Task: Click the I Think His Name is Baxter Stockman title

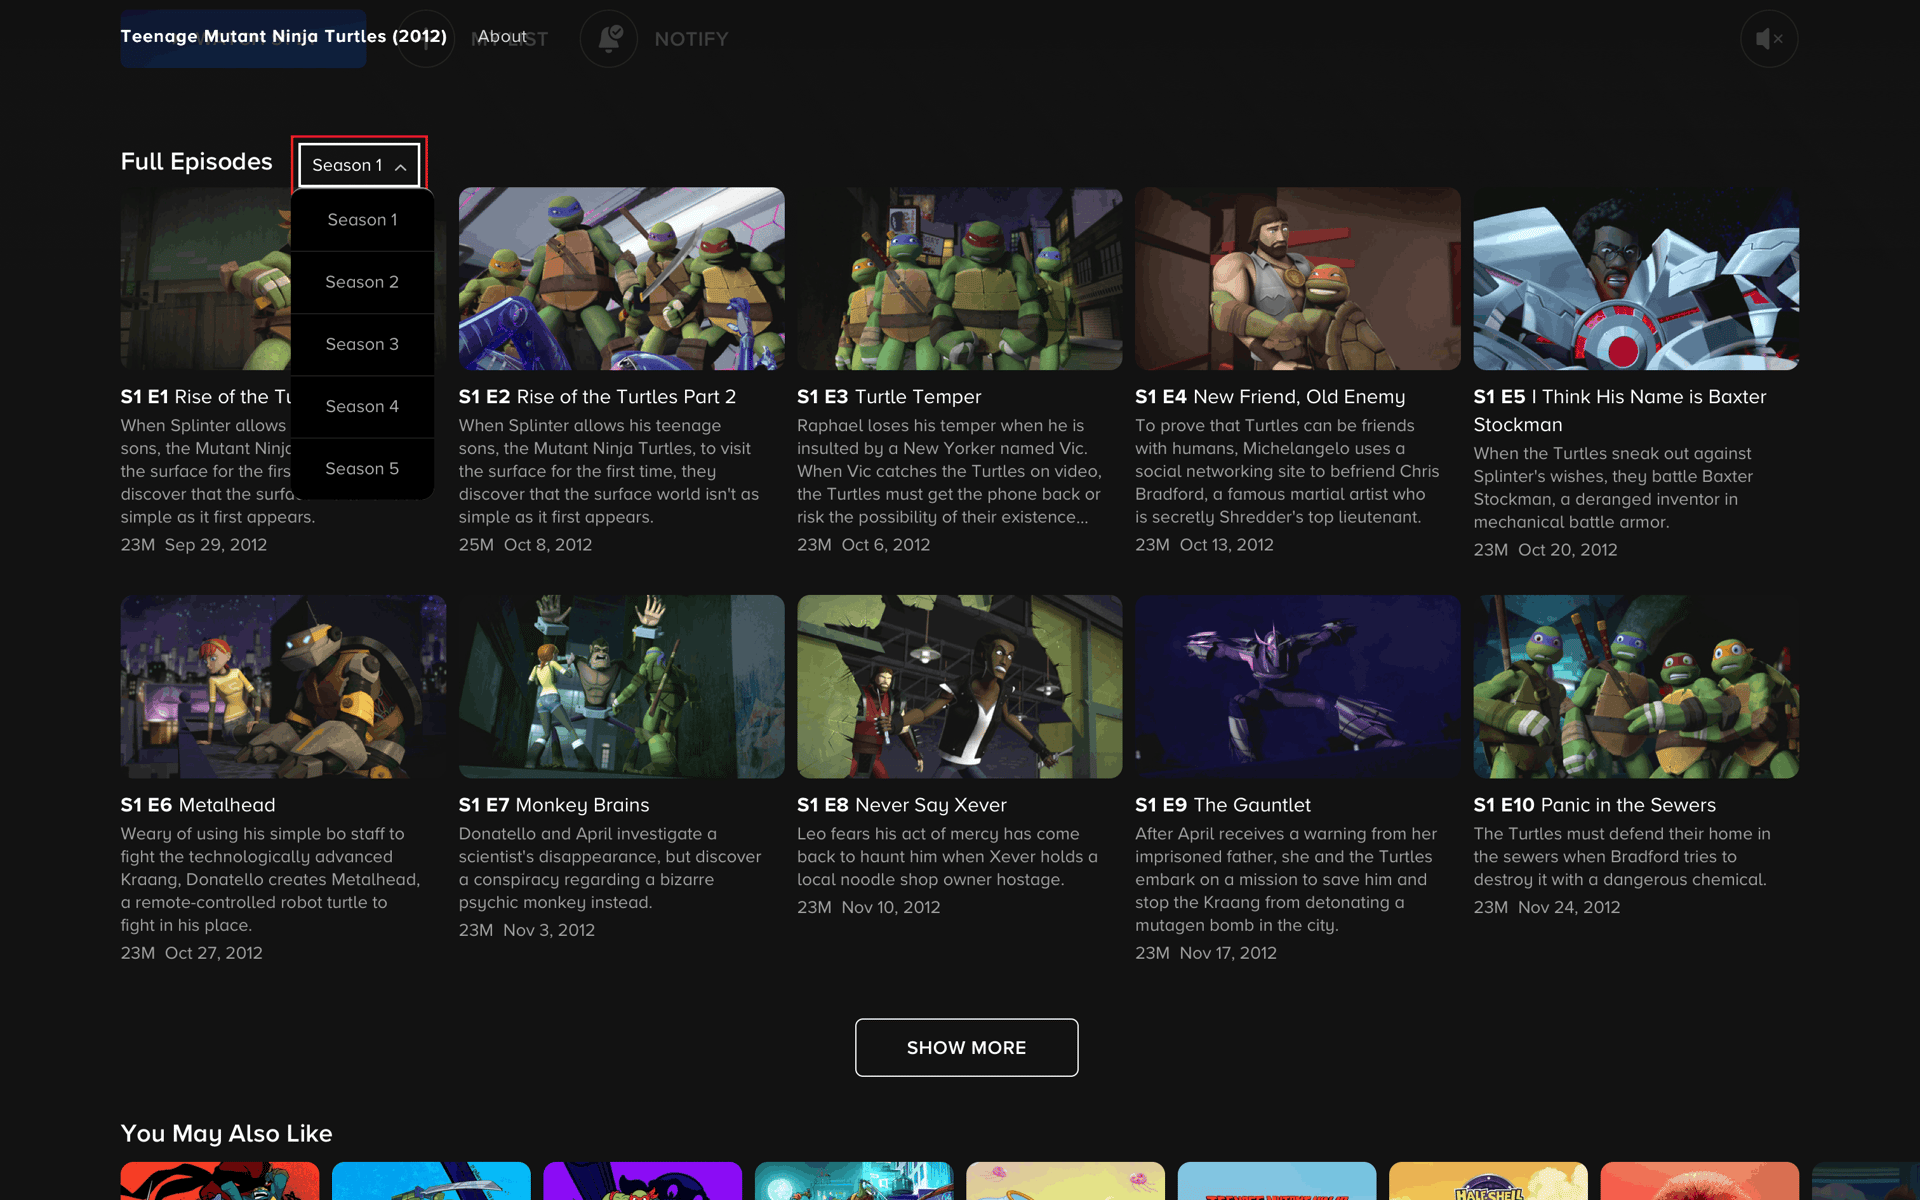Action: tap(1620, 411)
